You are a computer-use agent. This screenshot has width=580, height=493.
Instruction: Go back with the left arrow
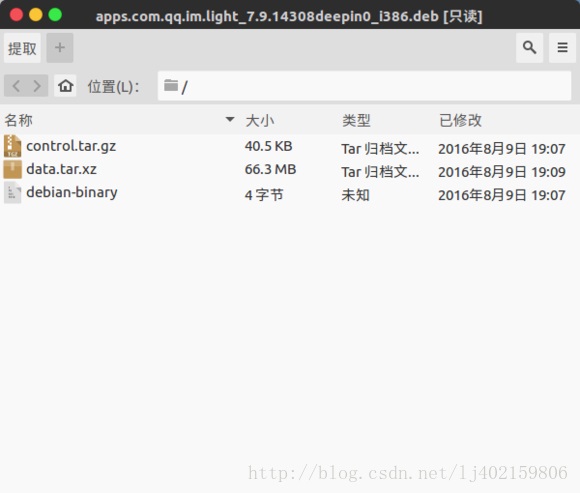[16, 86]
